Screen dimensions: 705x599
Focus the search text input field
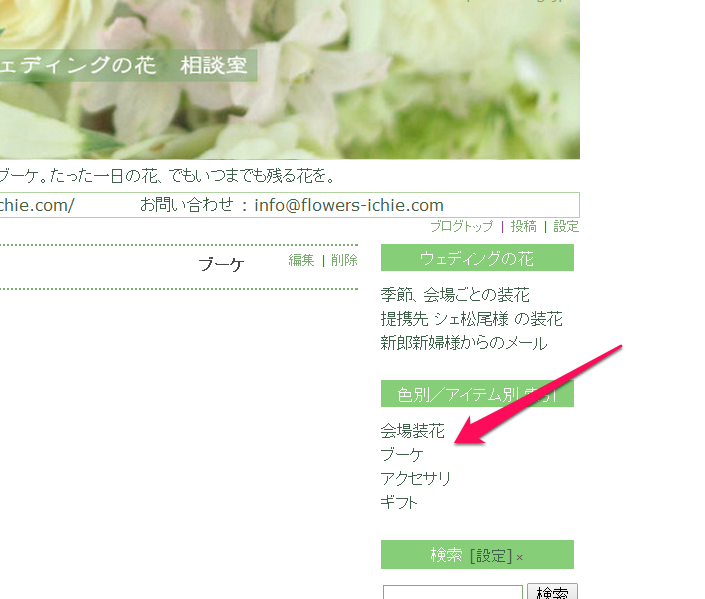coord(452,592)
